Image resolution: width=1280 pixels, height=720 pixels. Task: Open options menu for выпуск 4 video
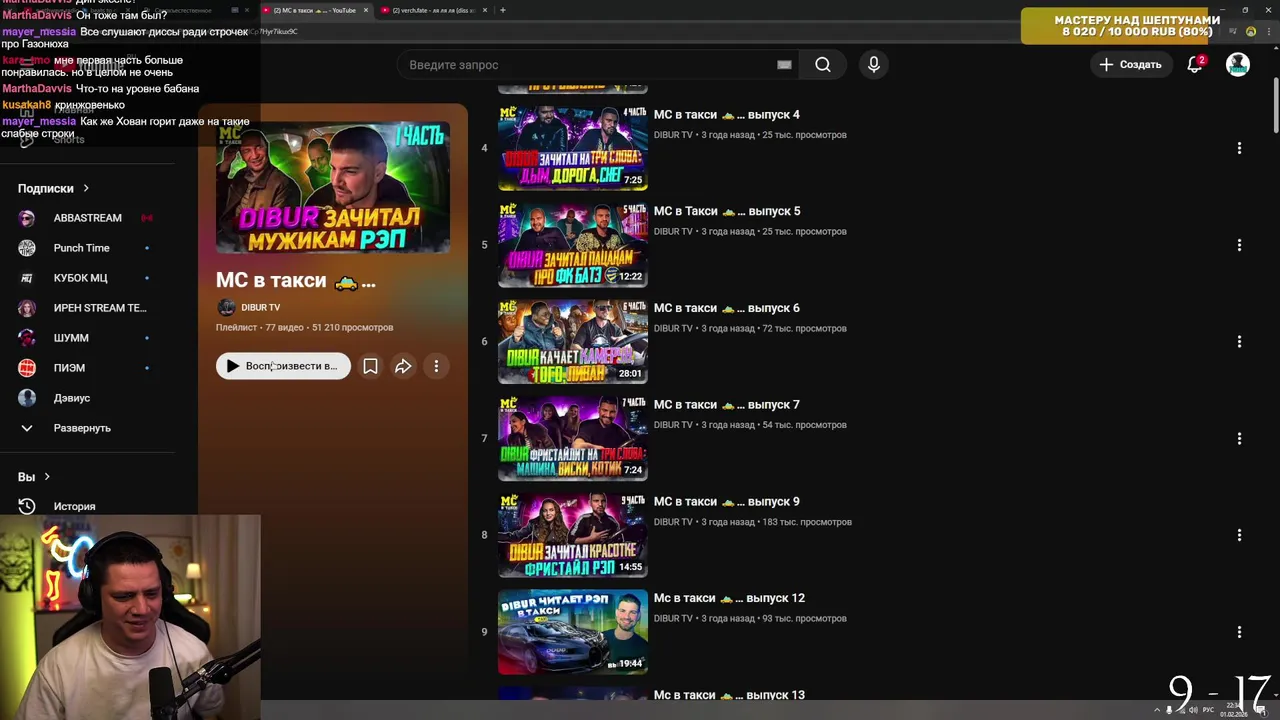[x=1239, y=148]
